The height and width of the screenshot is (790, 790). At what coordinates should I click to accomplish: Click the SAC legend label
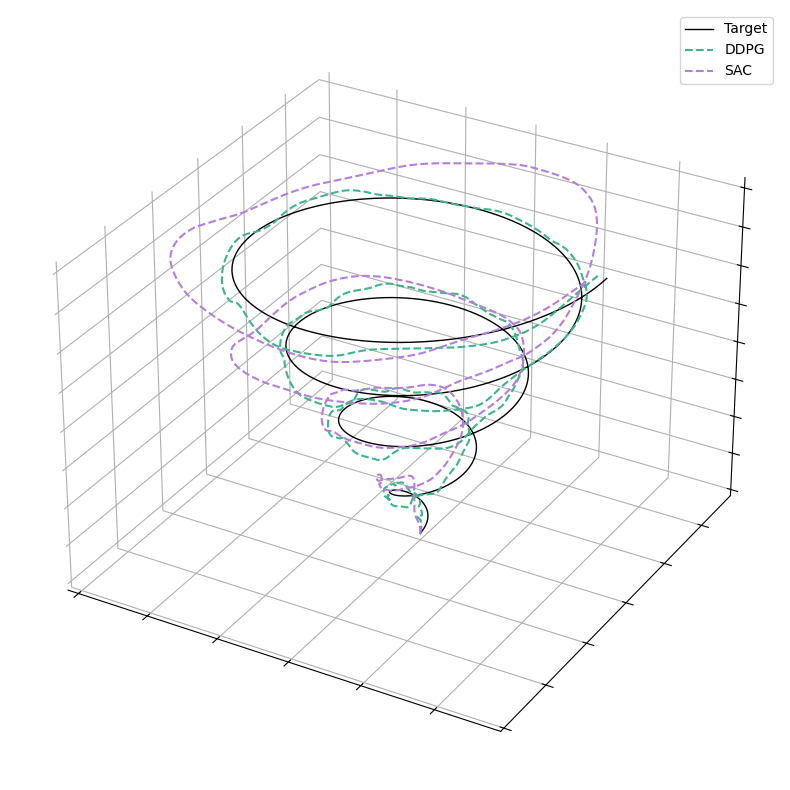click(738, 71)
